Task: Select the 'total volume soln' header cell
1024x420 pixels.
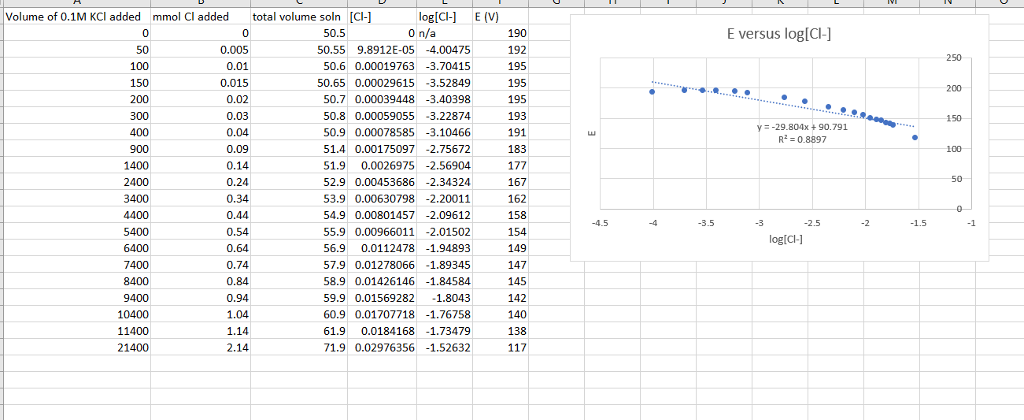Action: tap(298, 17)
